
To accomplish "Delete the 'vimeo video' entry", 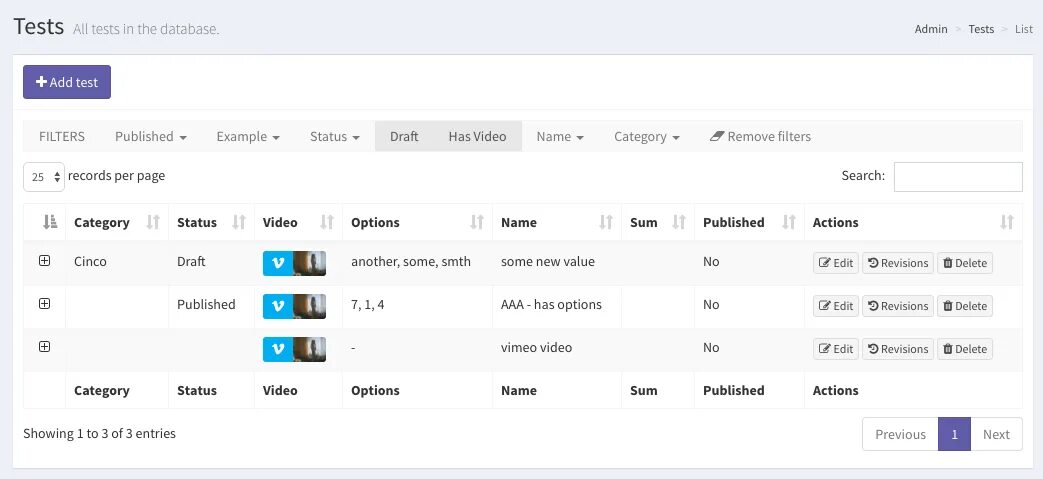I will point(965,349).
